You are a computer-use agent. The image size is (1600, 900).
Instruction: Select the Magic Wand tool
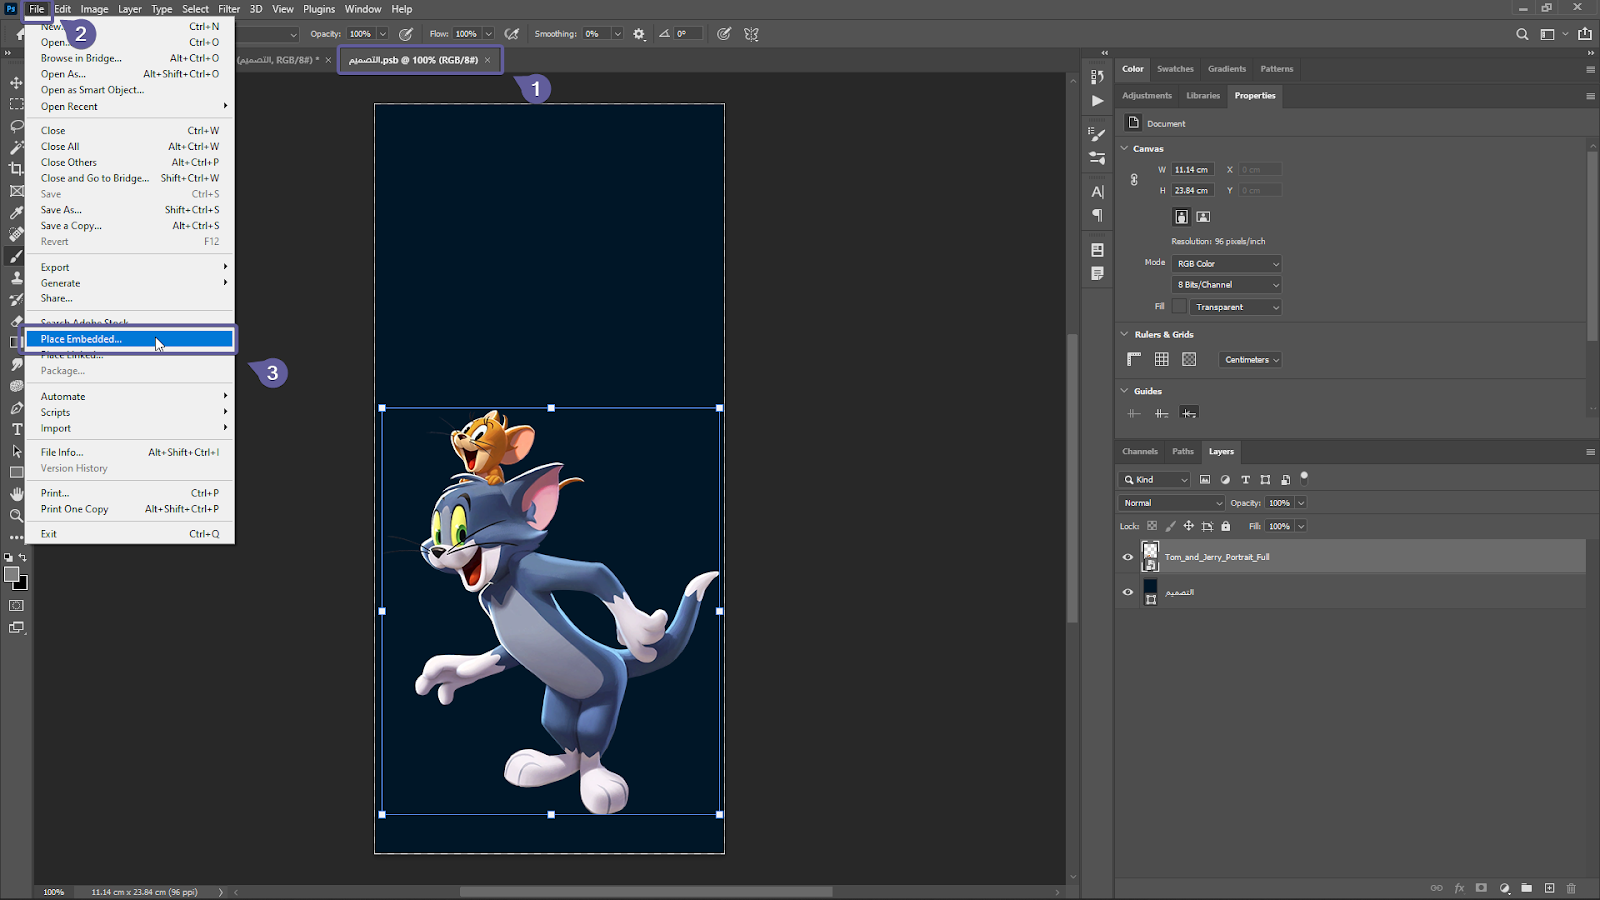[x=16, y=147]
